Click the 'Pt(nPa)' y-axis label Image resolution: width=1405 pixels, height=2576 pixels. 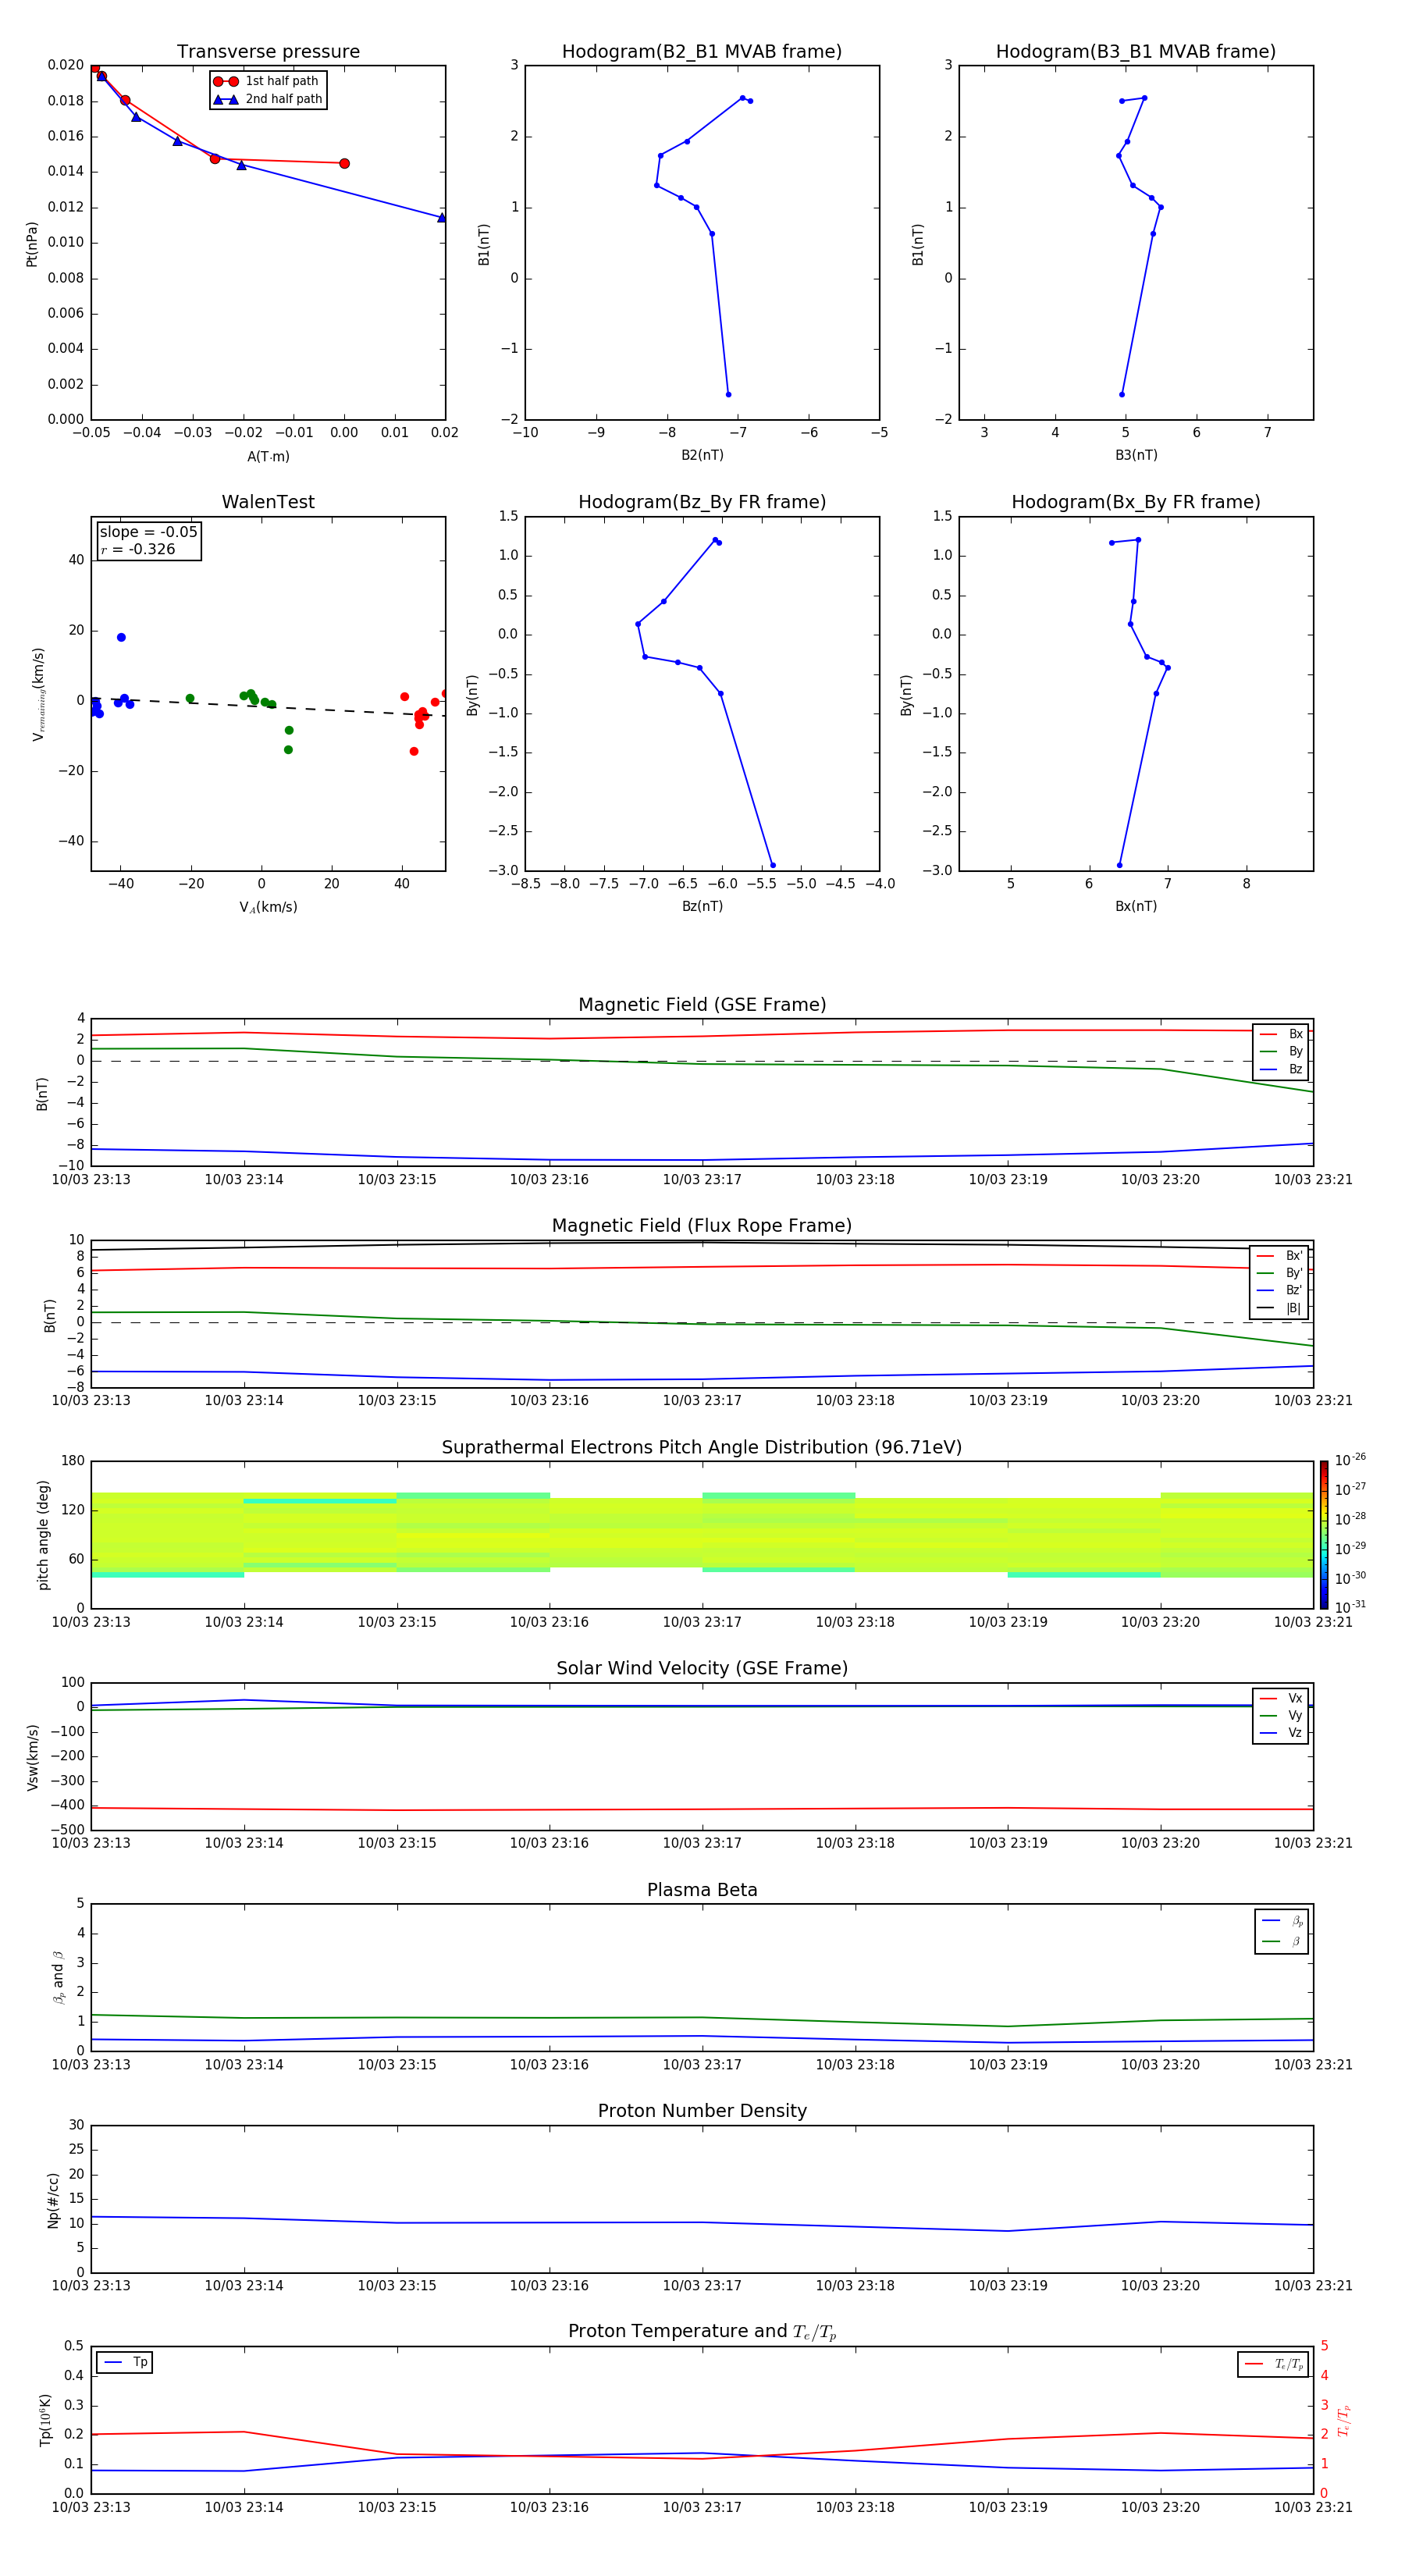point(32,244)
